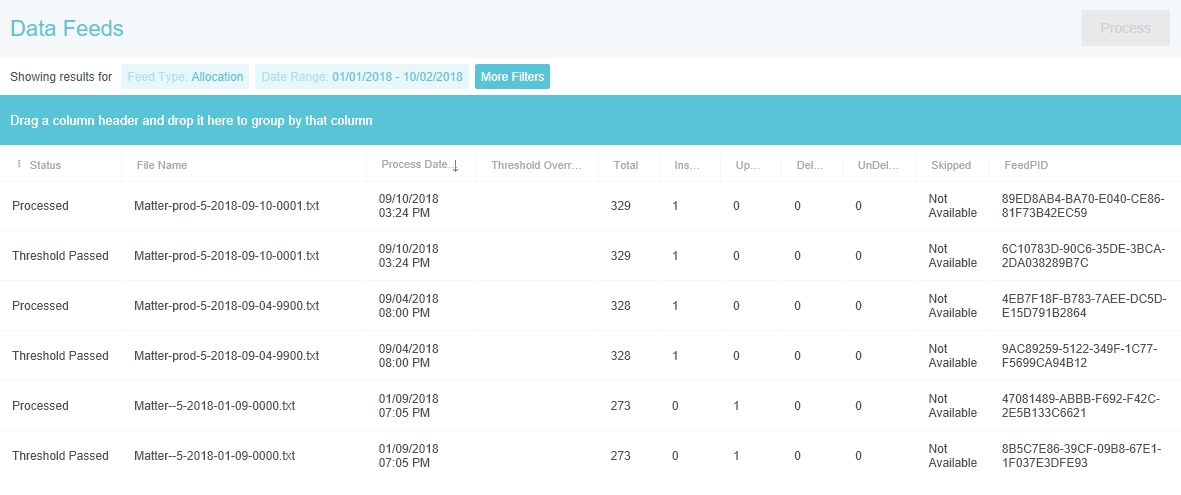This screenshot has width=1181, height=495.
Task: Open the Date Range filter chip
Action: click(362, 77)
